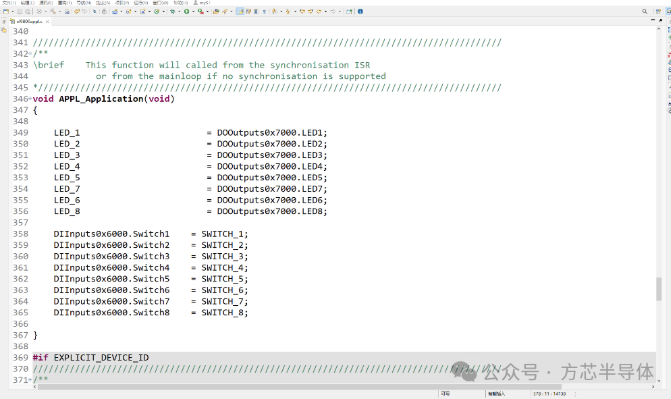This screenshot has width=671, height=399.
Task: Open Debug configurations dropdown arrow
Action: [179, 12]
